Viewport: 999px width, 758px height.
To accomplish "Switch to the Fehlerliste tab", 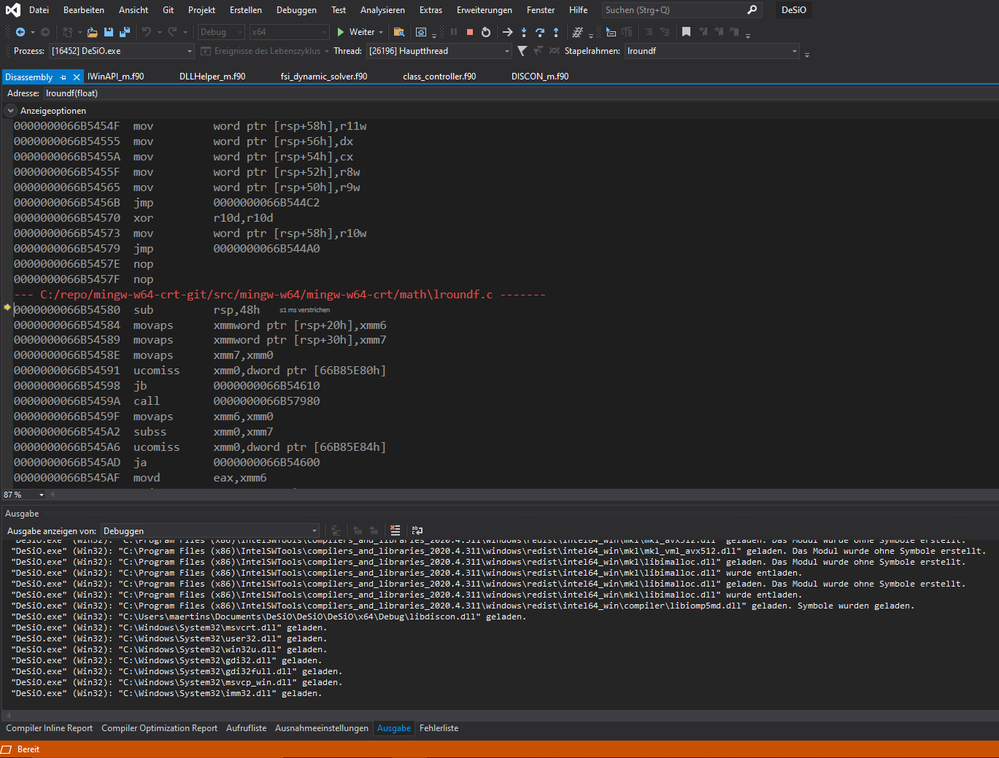I will click(x=439, y=728).
